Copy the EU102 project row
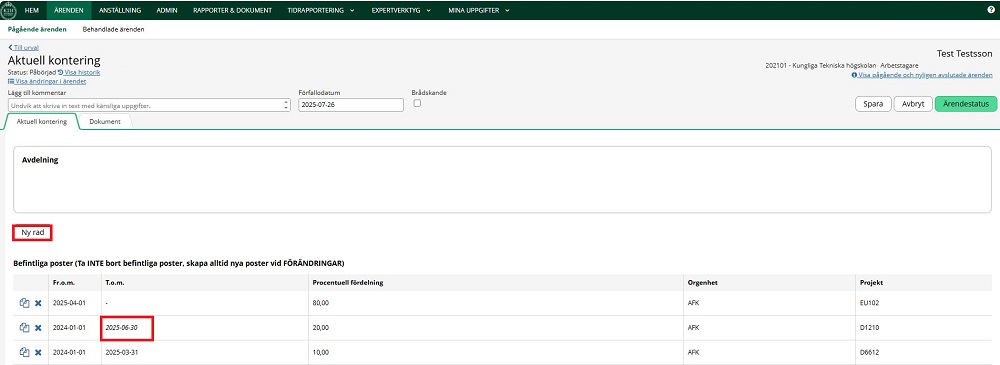This screenshot has height=365, width=1000. point(25,303)
